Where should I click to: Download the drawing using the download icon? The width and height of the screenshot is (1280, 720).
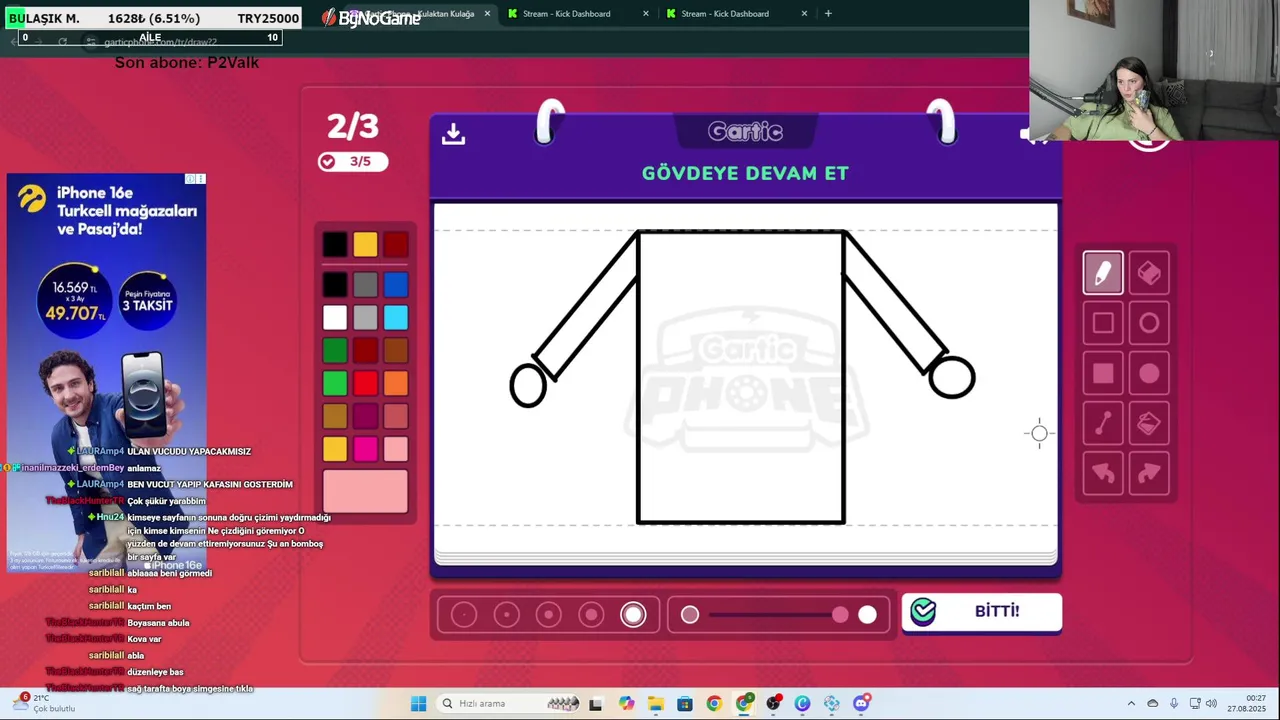coord(454,133)
